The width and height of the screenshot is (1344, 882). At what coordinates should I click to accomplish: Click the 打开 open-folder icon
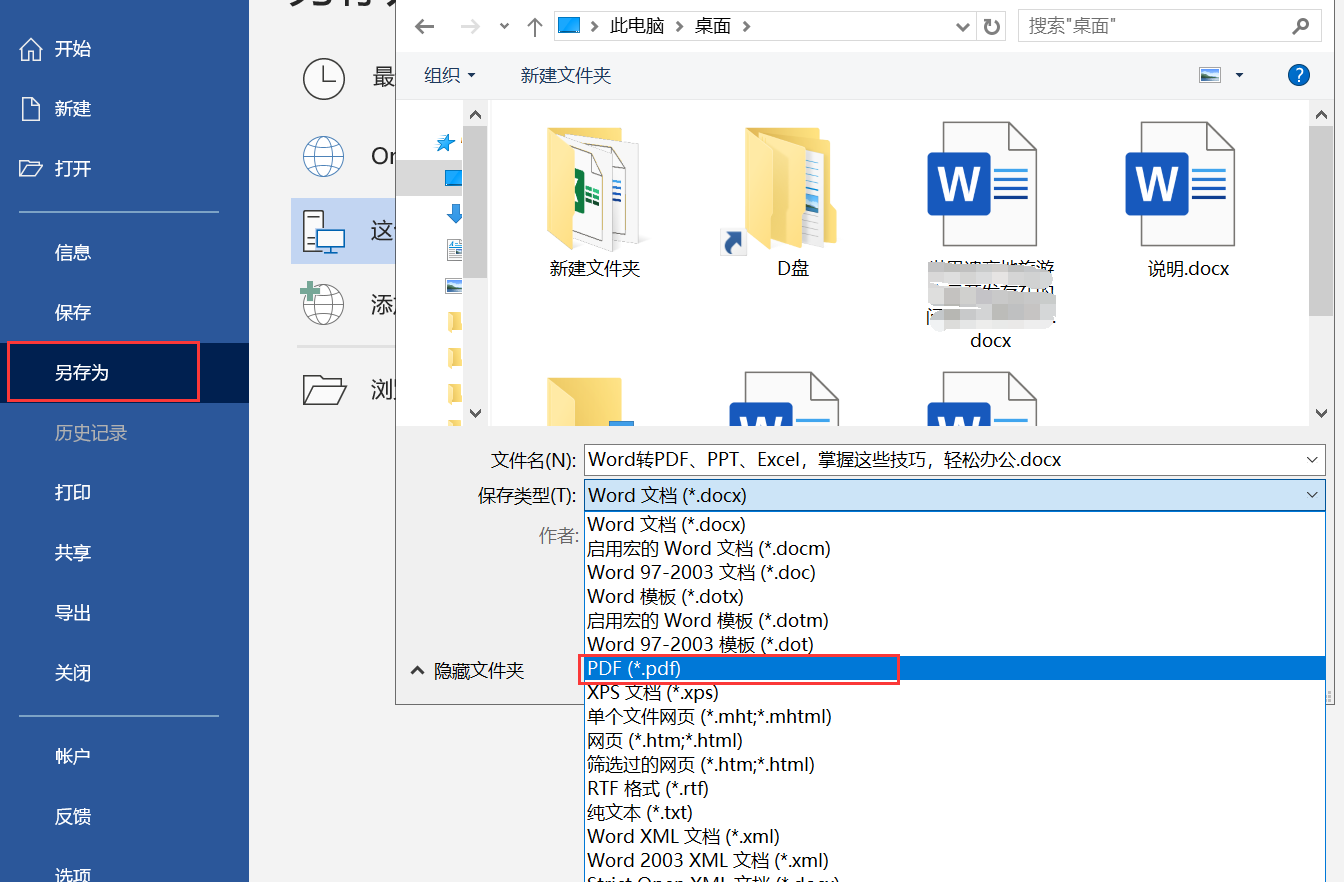(x=31, y=168)
